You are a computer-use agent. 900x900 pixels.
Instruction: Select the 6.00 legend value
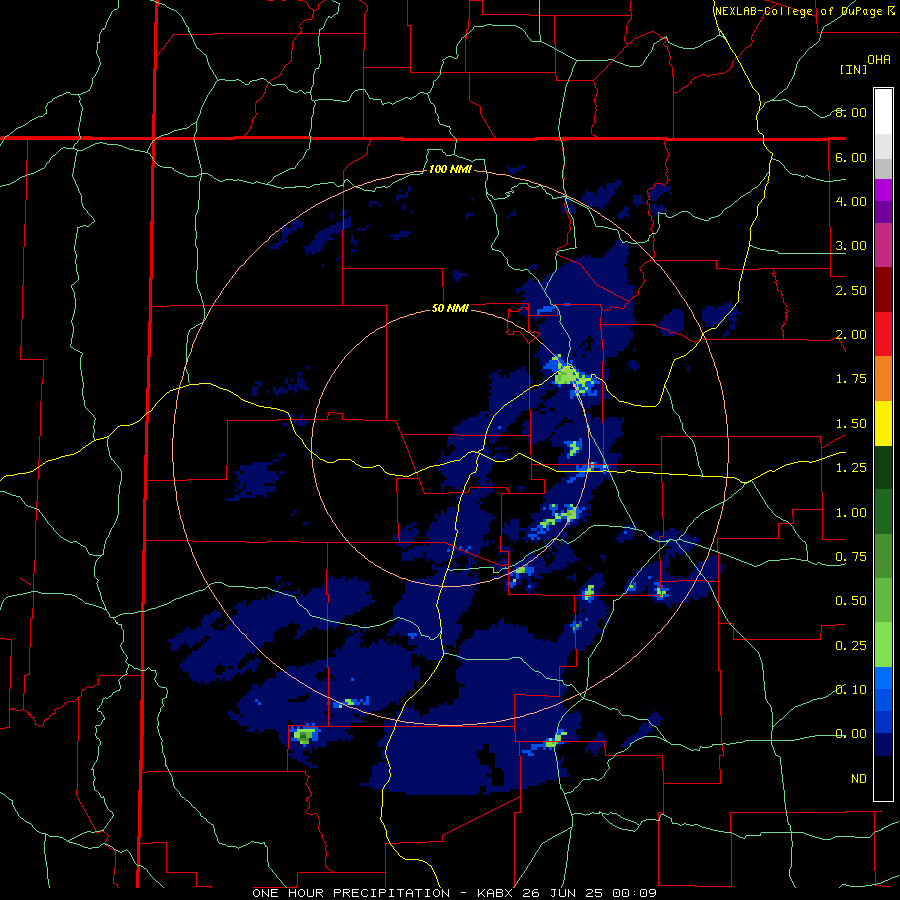851,157
